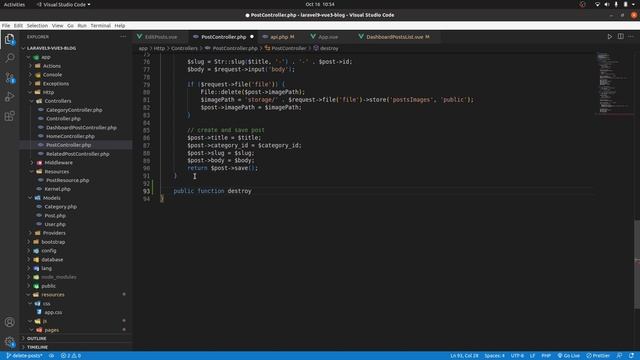Open the Visual Studio Code app menu
The image size is (640, 360).
click(63, 4)
